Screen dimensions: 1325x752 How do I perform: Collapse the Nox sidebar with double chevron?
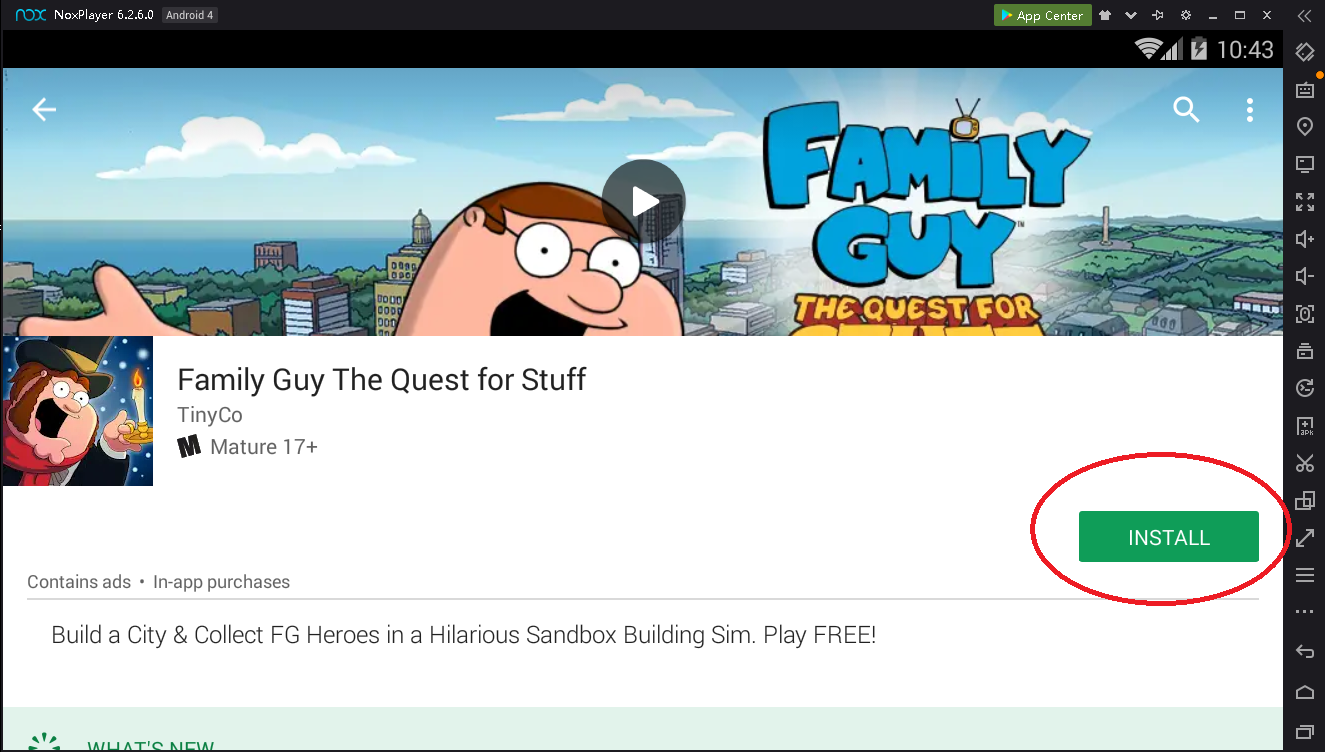(x=1304, y=15)
